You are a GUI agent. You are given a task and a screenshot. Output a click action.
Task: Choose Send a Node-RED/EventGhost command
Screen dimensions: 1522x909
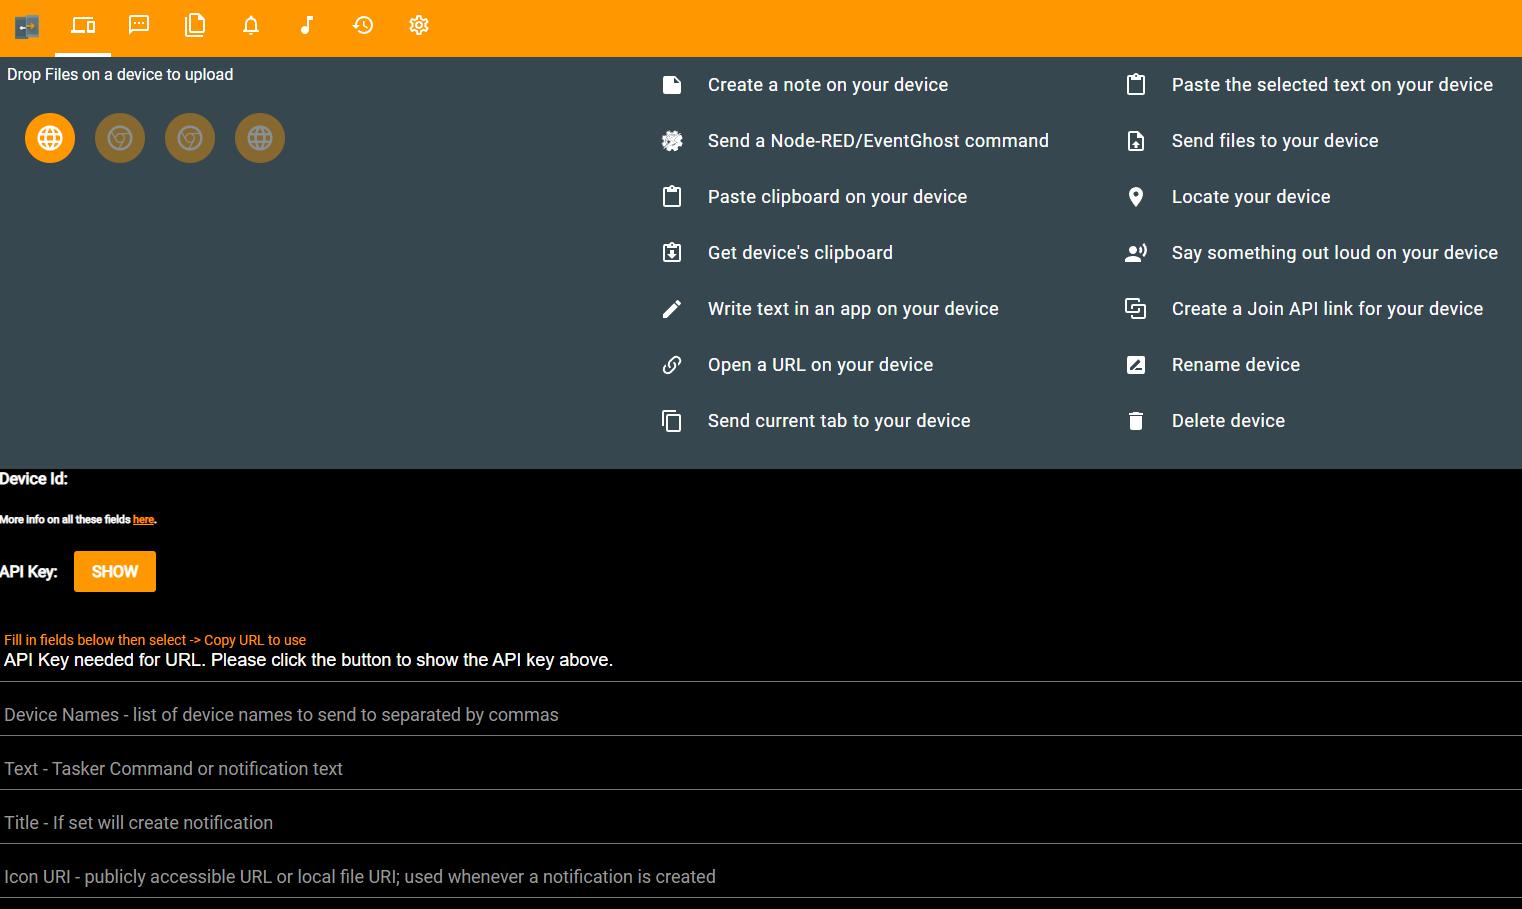[877, 141]
